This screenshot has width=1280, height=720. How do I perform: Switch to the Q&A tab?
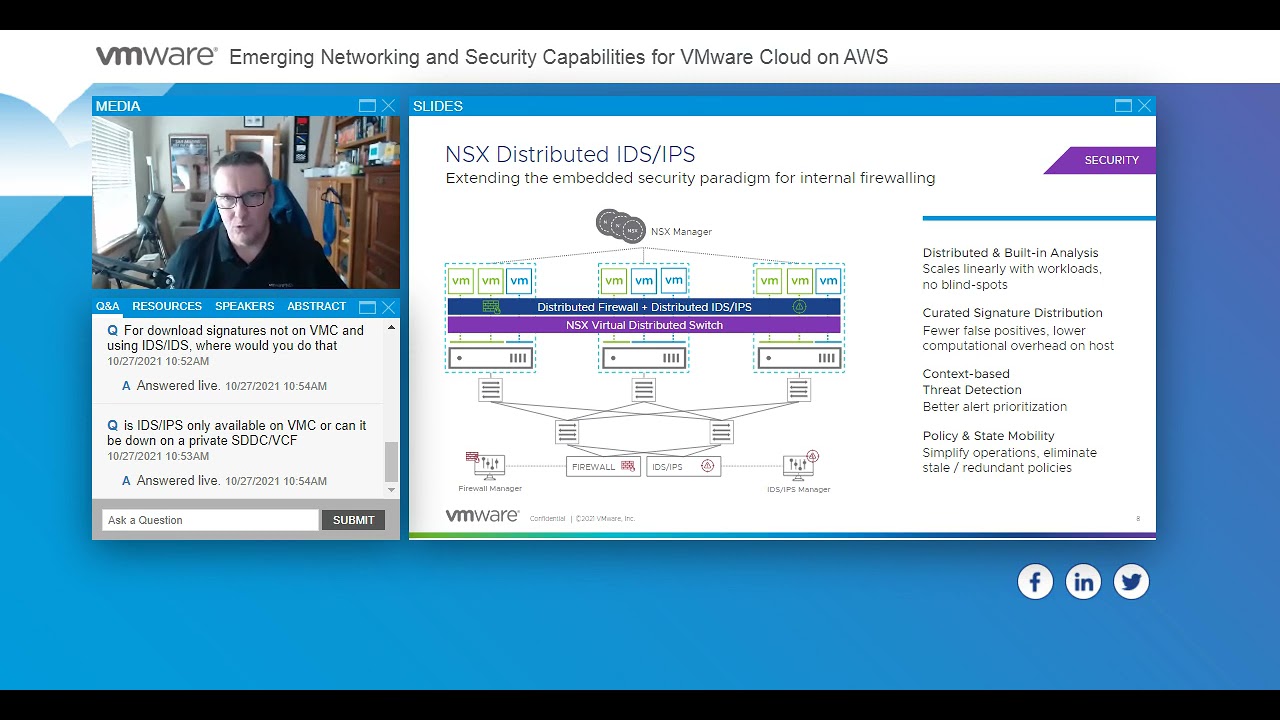108,306
